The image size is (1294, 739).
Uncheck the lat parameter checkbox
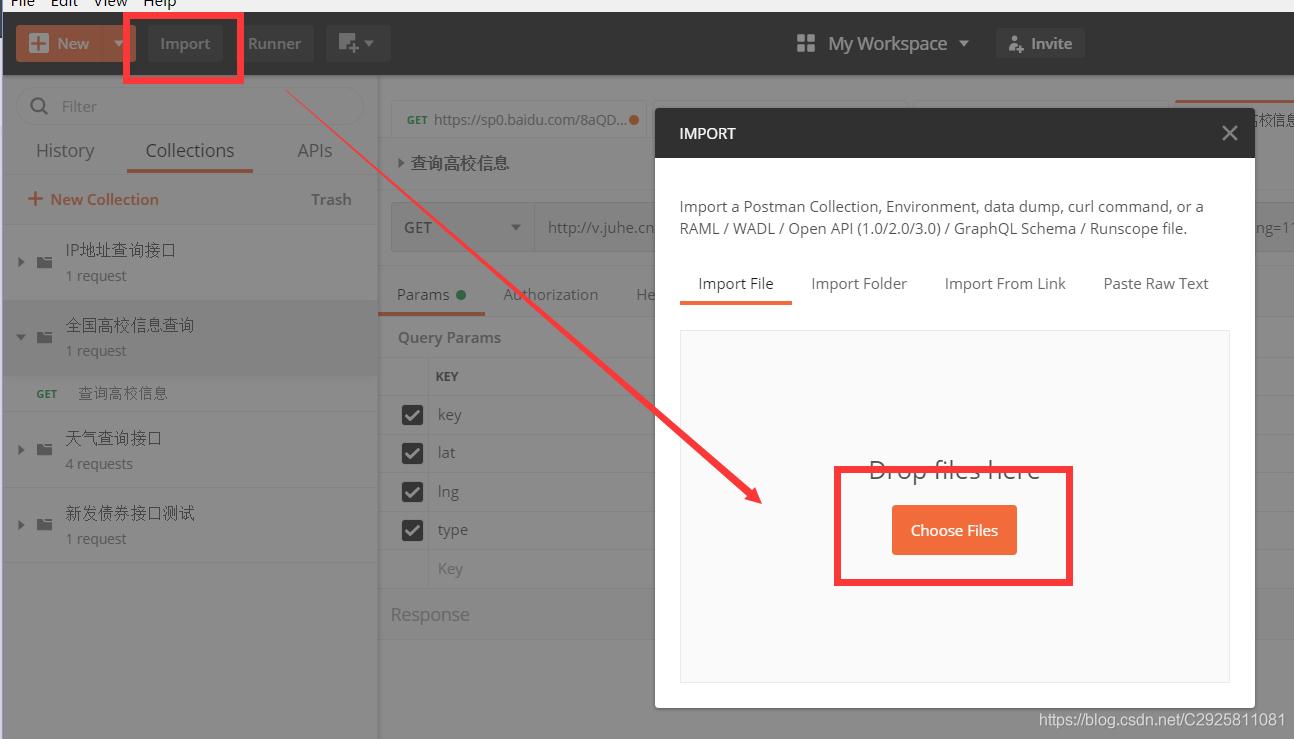[x=412, y=453]
